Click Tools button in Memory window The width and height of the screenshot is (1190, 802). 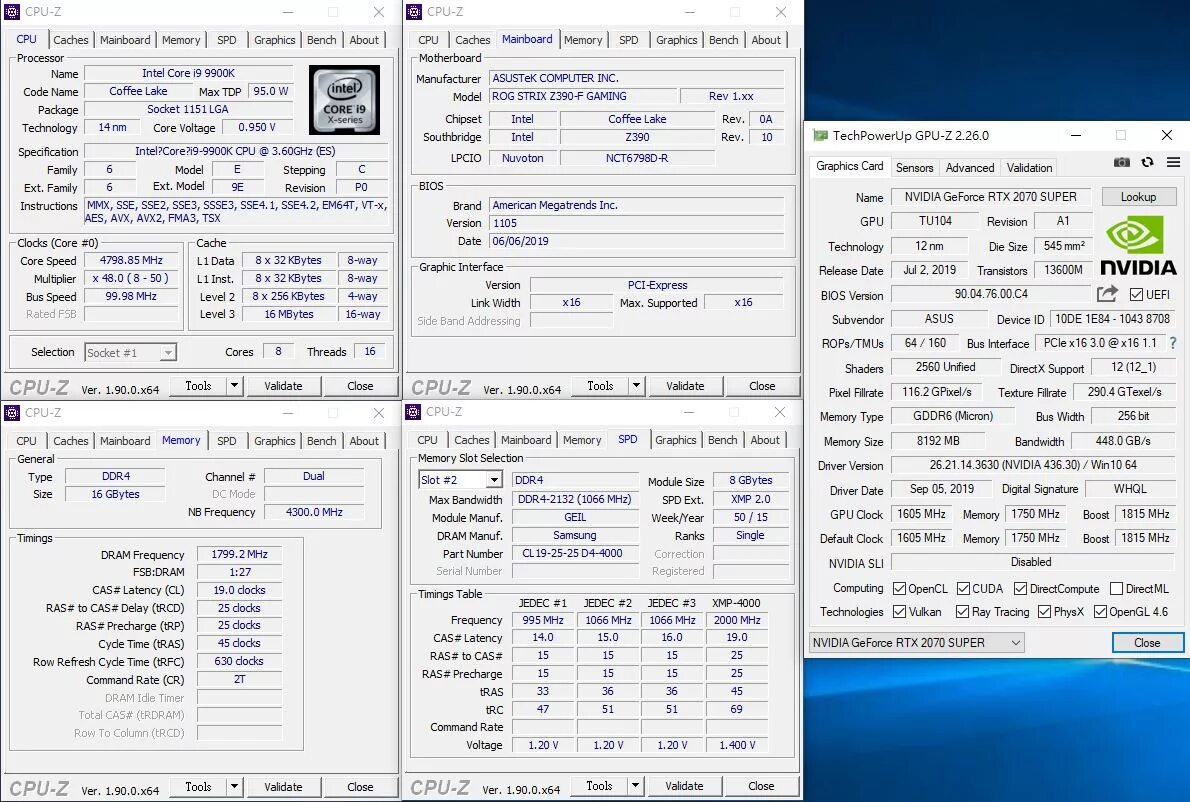coord(198,787)
